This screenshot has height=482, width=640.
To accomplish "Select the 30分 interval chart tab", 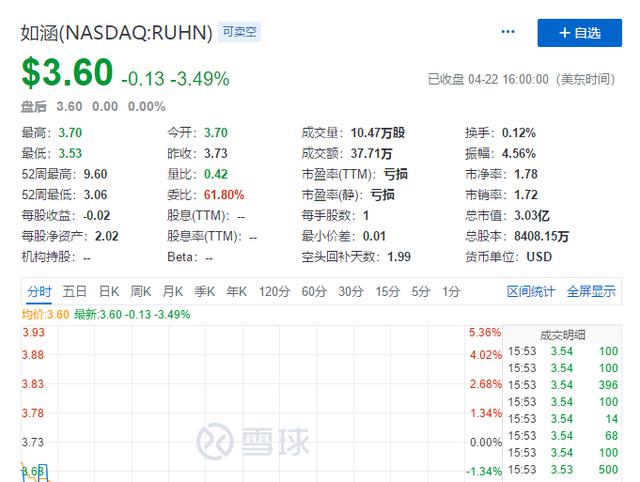I will [351, 291].
